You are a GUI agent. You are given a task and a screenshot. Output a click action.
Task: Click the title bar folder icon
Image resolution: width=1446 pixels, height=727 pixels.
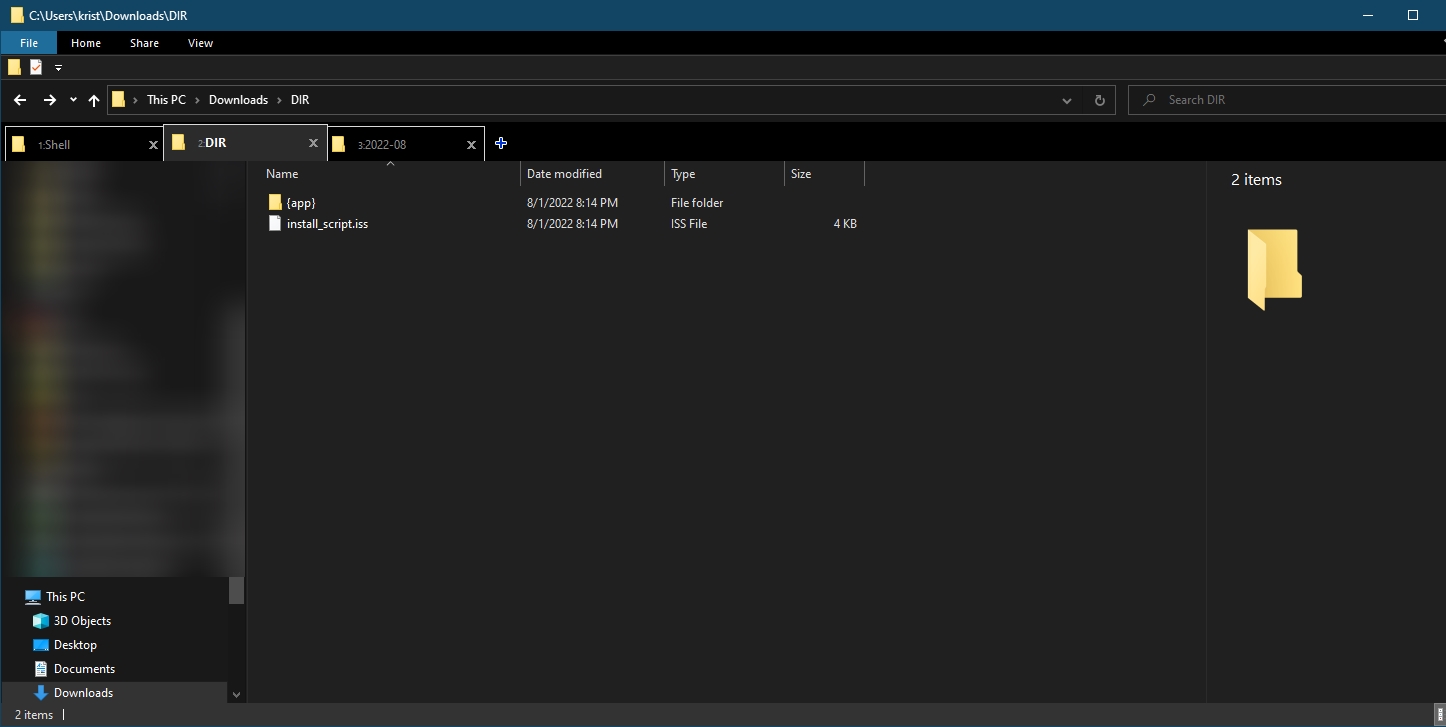17,15
